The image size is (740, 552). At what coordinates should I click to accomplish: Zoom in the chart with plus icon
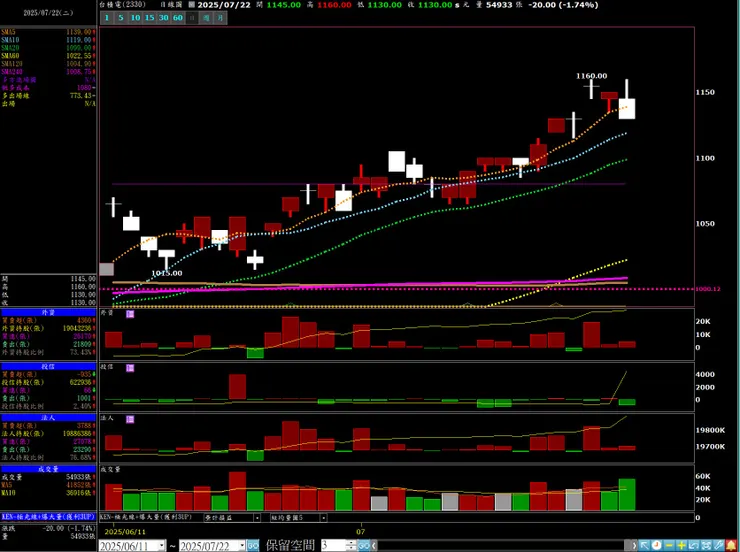click(681, 545)
